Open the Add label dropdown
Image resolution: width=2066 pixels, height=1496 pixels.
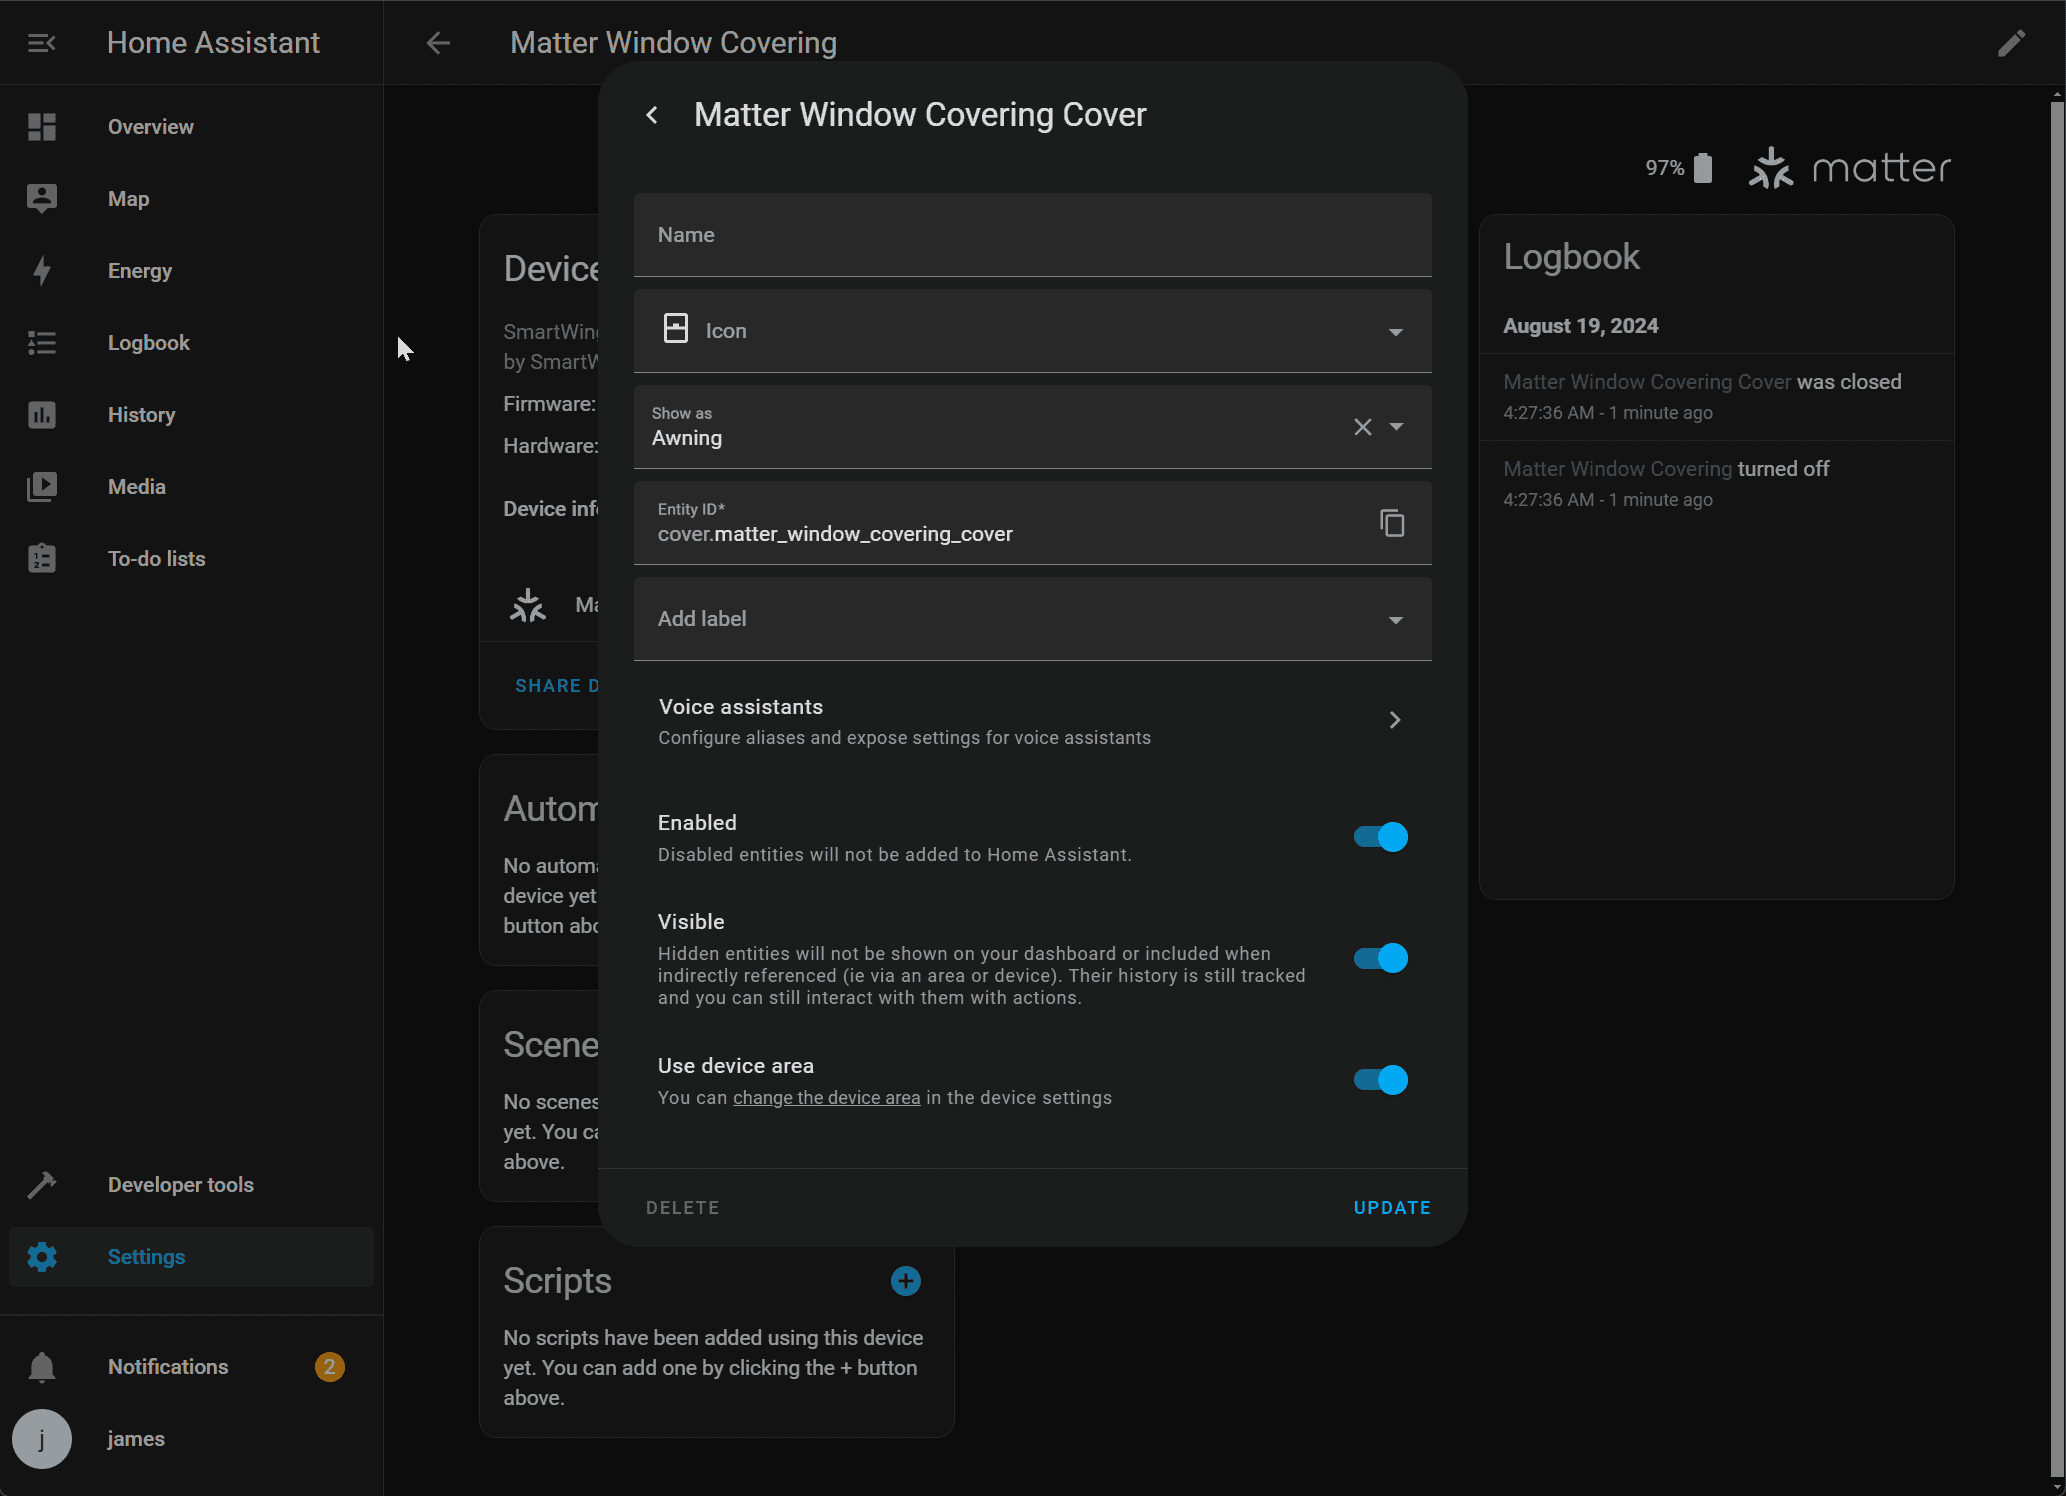(1032, 619)
